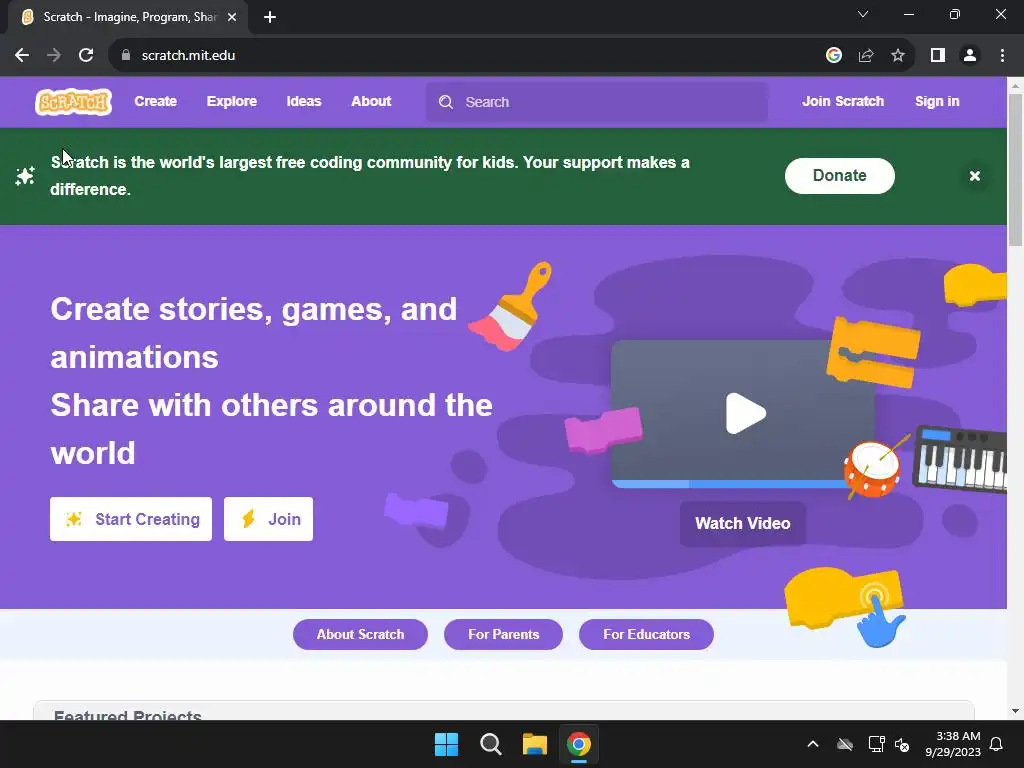Open the About Scratch pill link
This screenshot has height=768, width=1024.
click(360, 635)
